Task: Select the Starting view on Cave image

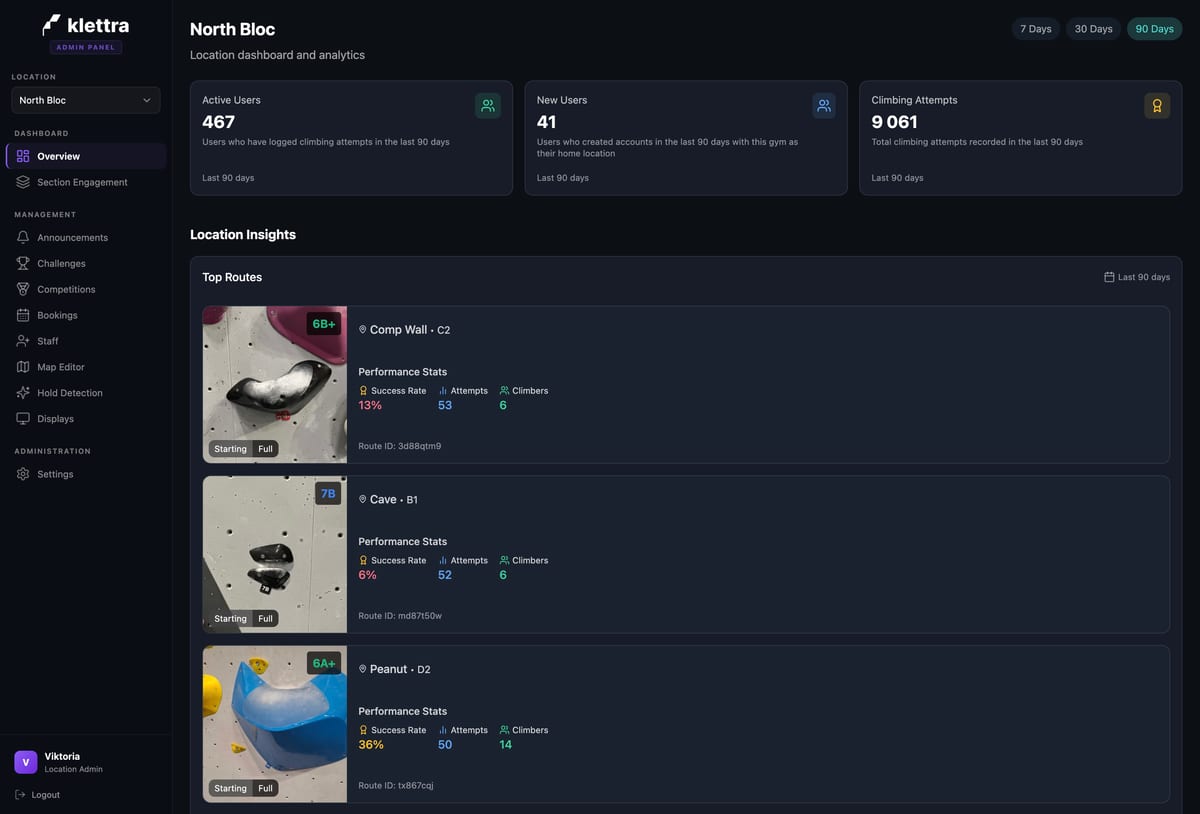Action: pyautogui.click(x=230, y=619)
